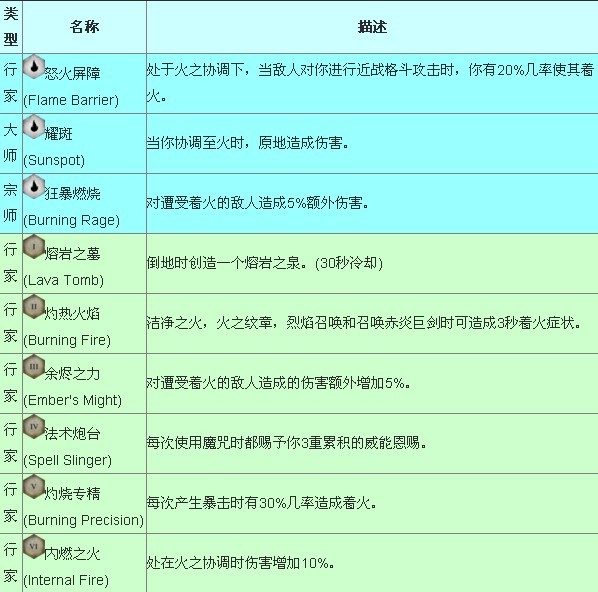This screenshot has height=592, width=598.
Task: Click the (Lava Tomb) name text
Action: click(x=63, y=280)
